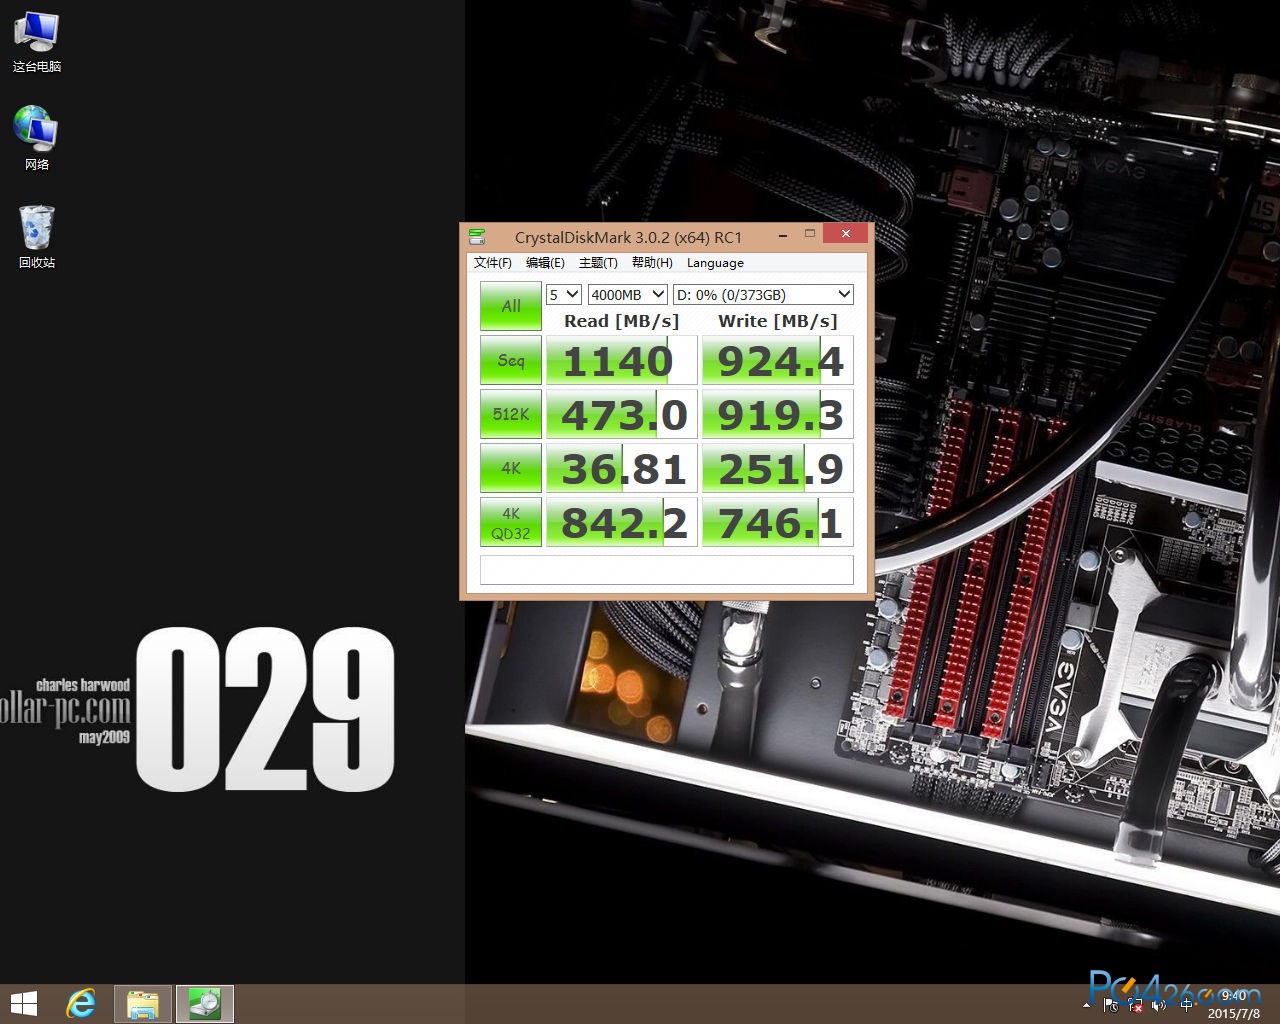Click the 4K read value 36.81
The height and width of the screenshot is (1024, 1280).
pos(622,468)
